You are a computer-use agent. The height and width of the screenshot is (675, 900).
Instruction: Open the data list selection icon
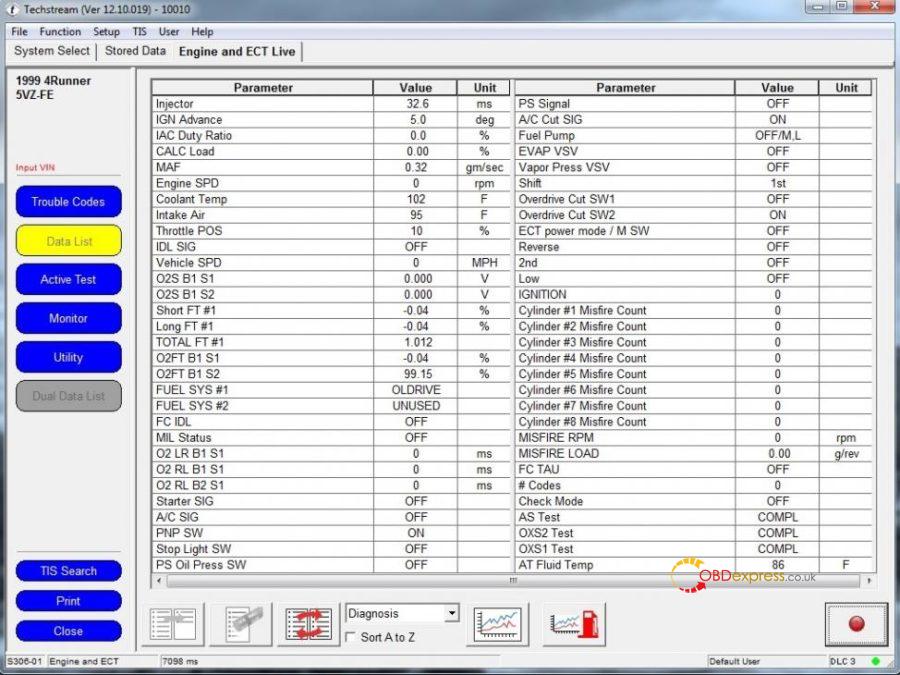(172, 622)
